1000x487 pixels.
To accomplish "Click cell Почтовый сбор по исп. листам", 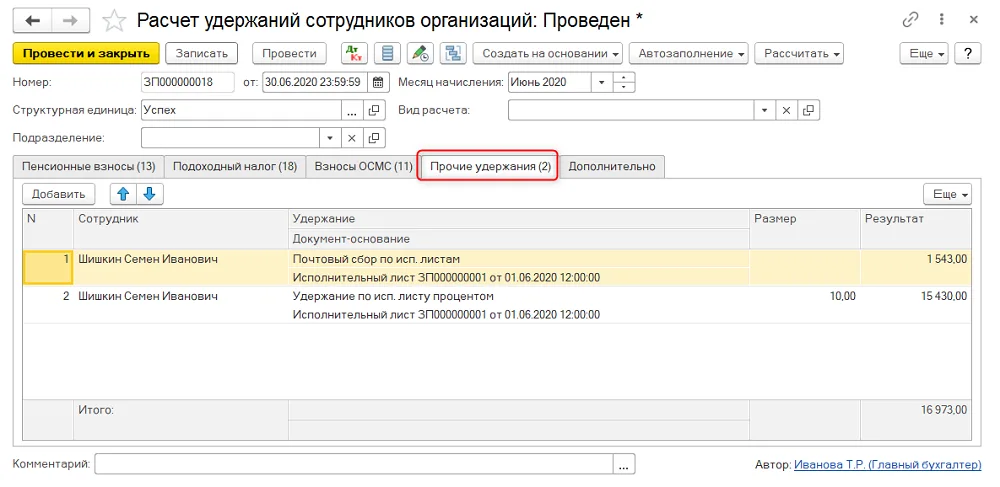I will [376, 259].
